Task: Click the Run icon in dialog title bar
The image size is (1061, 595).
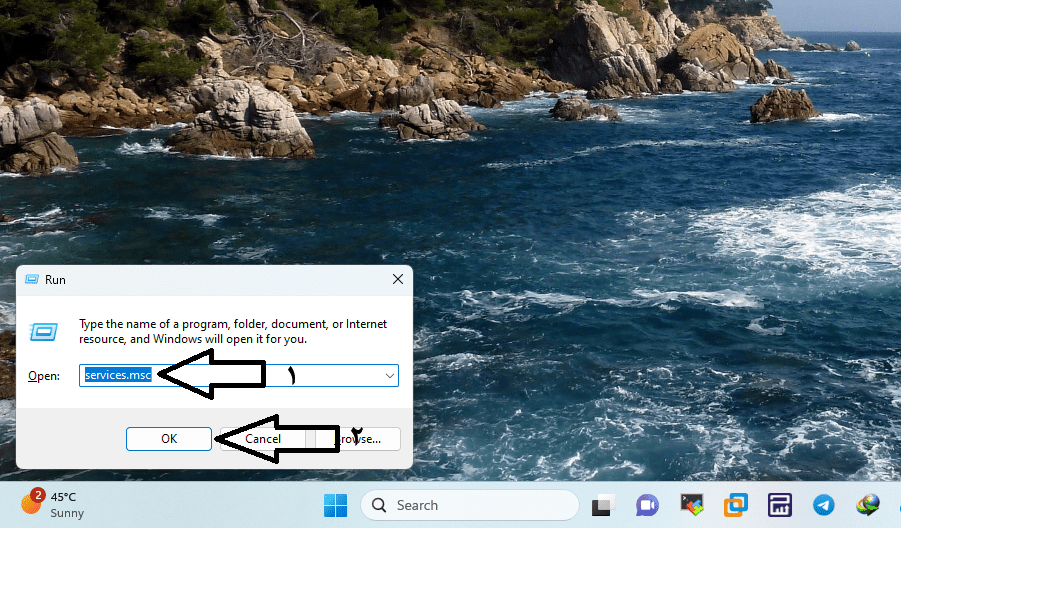Action: [32, 280]
